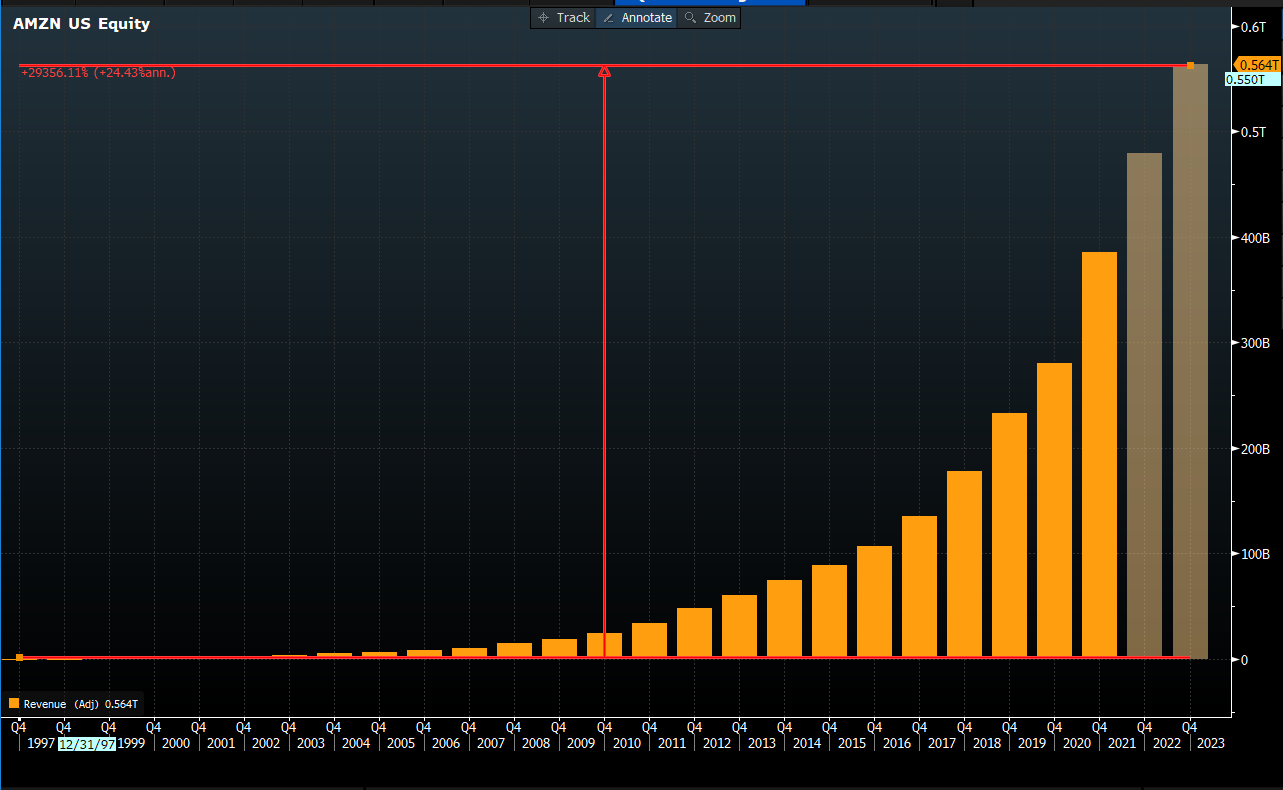Select the 2020 revenue bar
1283x790 pixels.
coord(1054,509)
